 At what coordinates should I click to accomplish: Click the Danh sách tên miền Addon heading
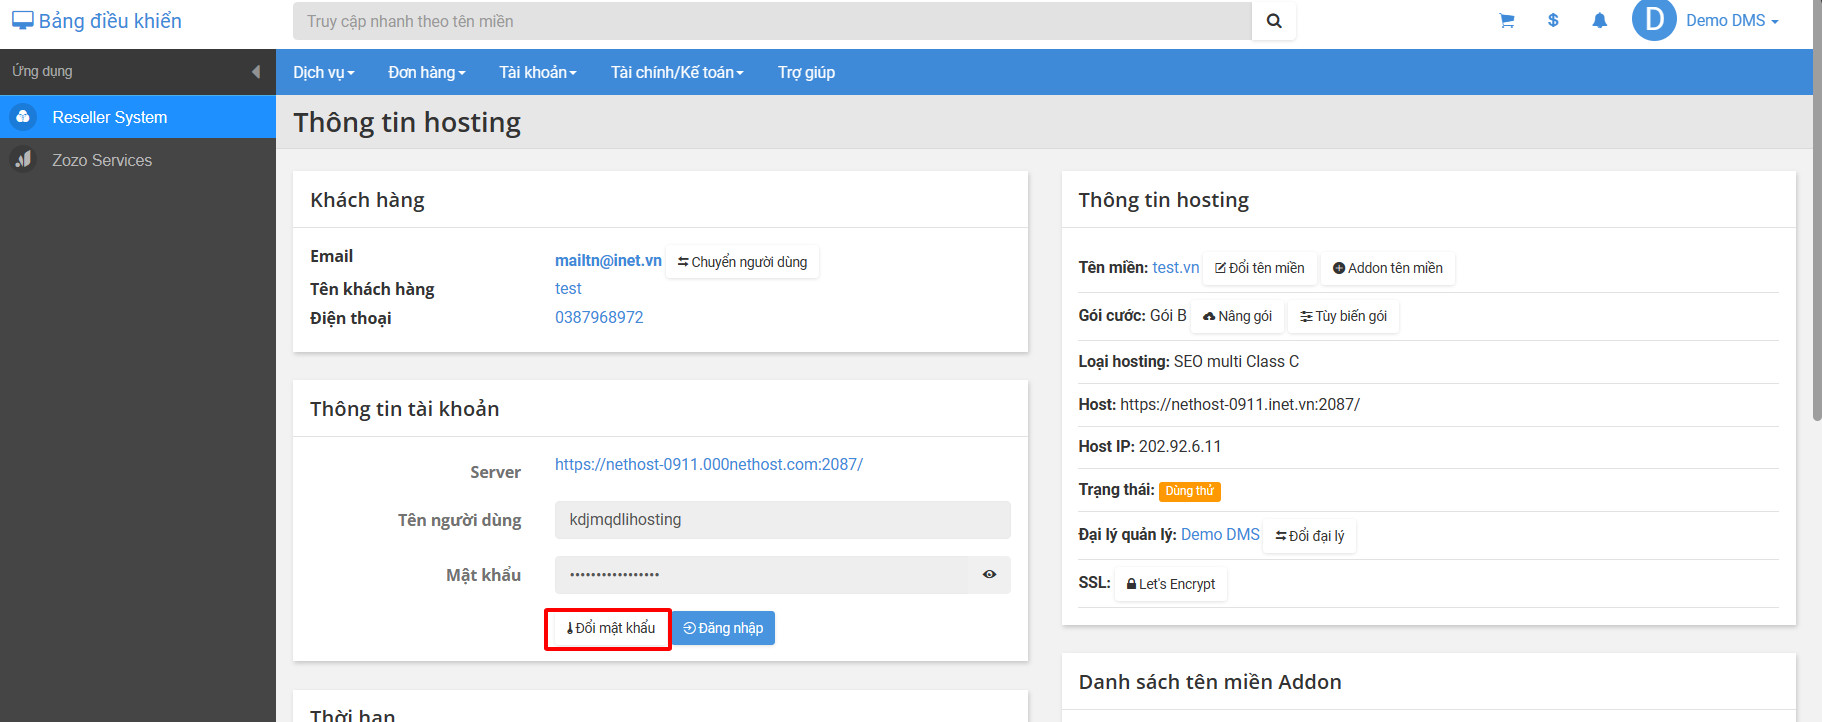(1210, 682)
